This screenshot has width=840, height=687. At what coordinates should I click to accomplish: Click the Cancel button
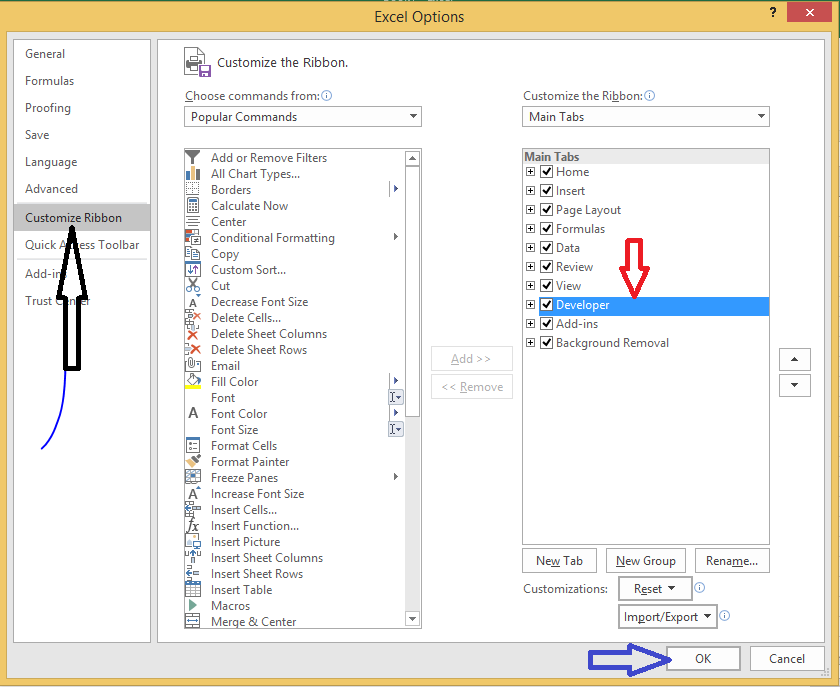tap(787, 658)
